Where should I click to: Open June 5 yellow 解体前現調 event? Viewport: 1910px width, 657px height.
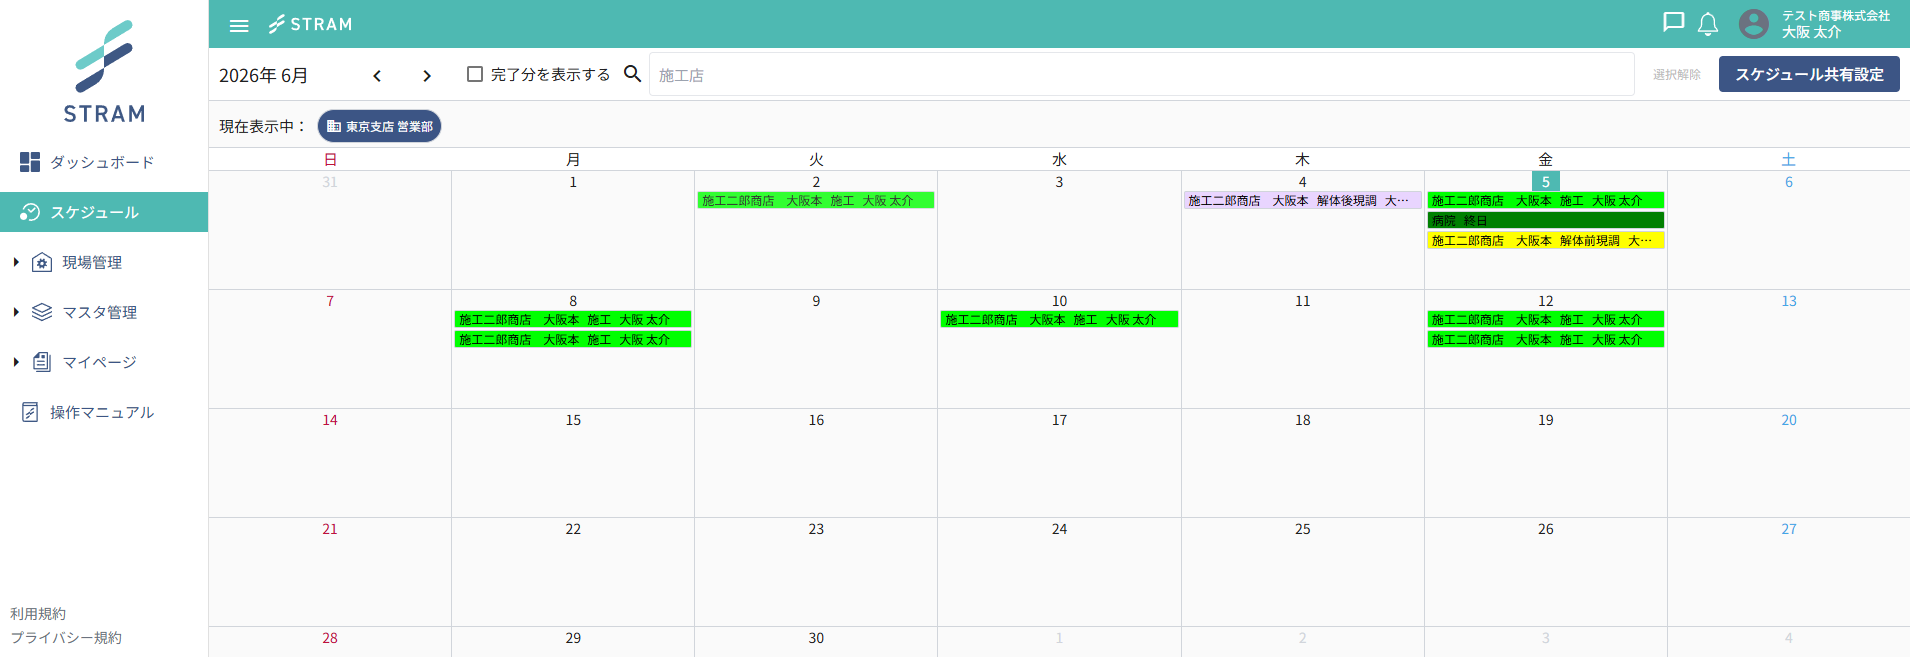pos(1546,240)
